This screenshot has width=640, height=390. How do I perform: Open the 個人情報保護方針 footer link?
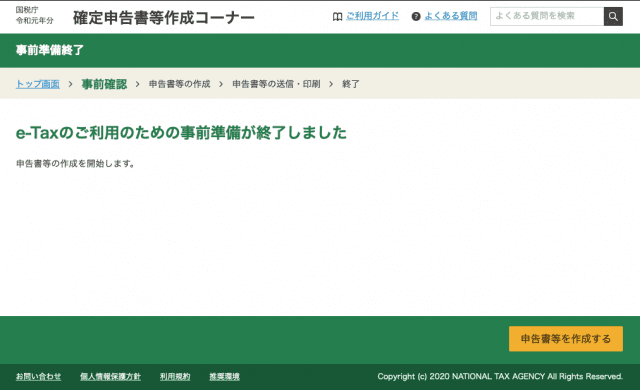[110, 377]
